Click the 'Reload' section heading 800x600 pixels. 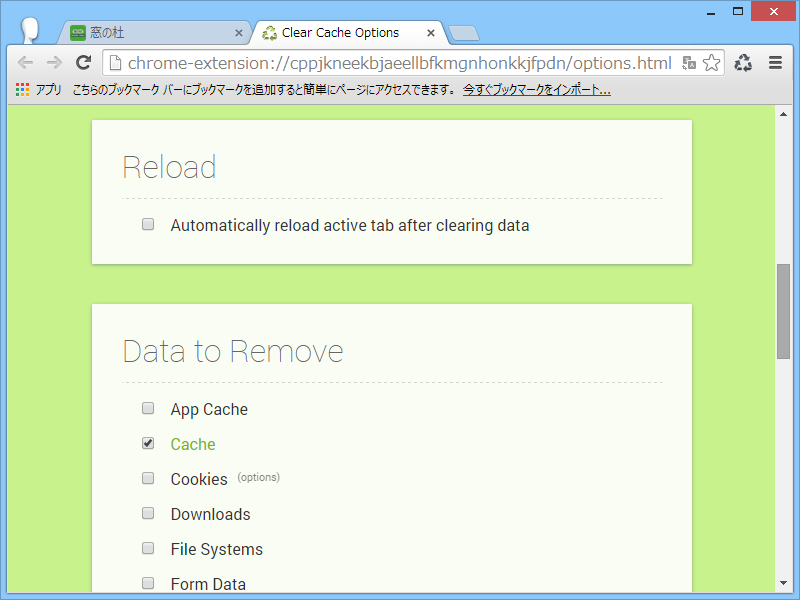coord(169,167)
